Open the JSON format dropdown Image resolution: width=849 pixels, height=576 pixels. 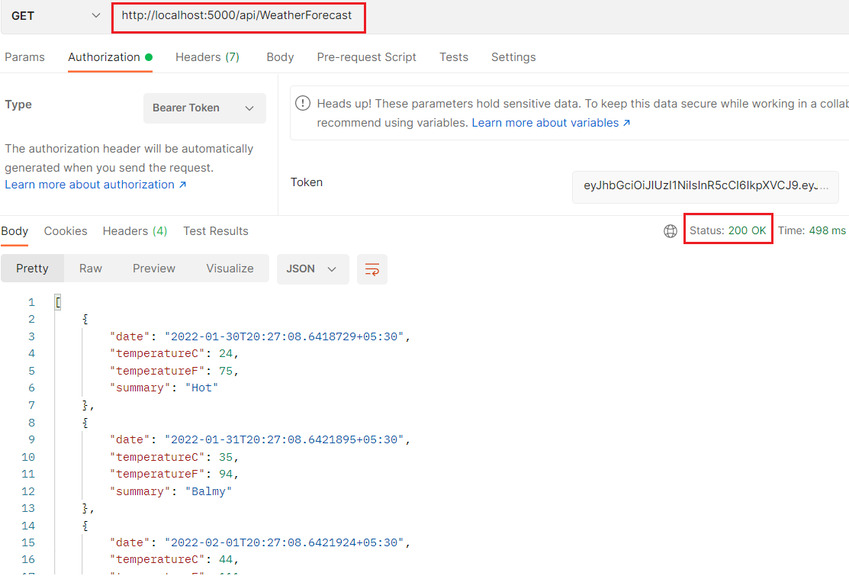pyautogui.click(x=312, y=269)
